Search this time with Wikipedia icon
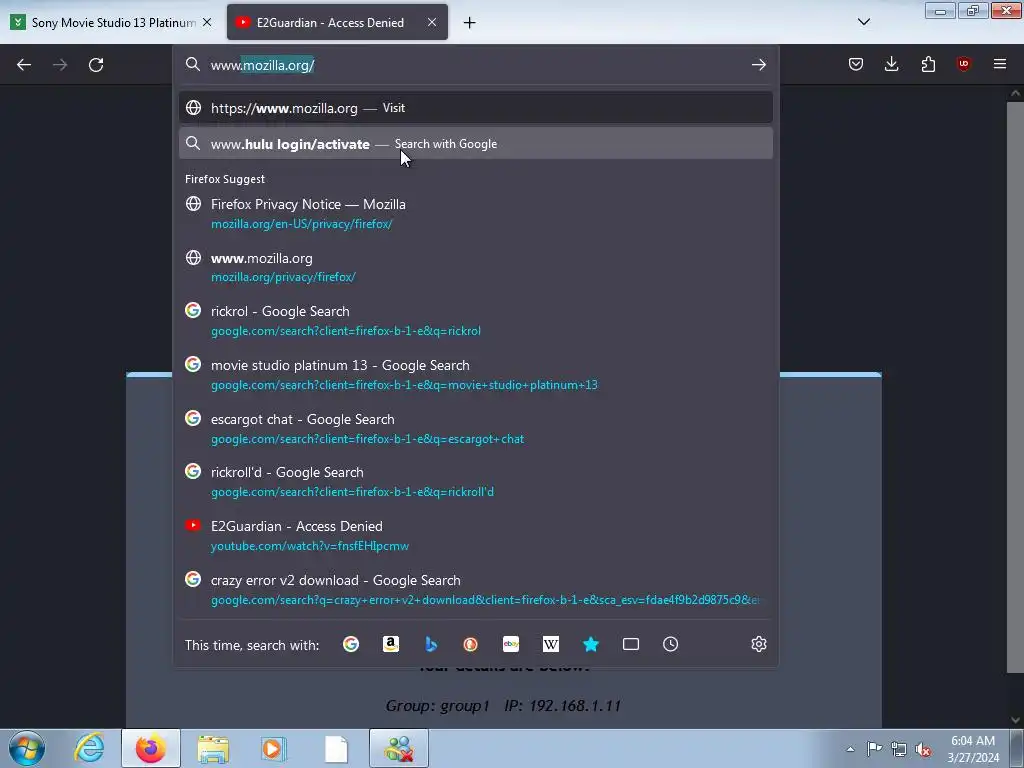The image size is (1024, 768). [x=551, y=645]
